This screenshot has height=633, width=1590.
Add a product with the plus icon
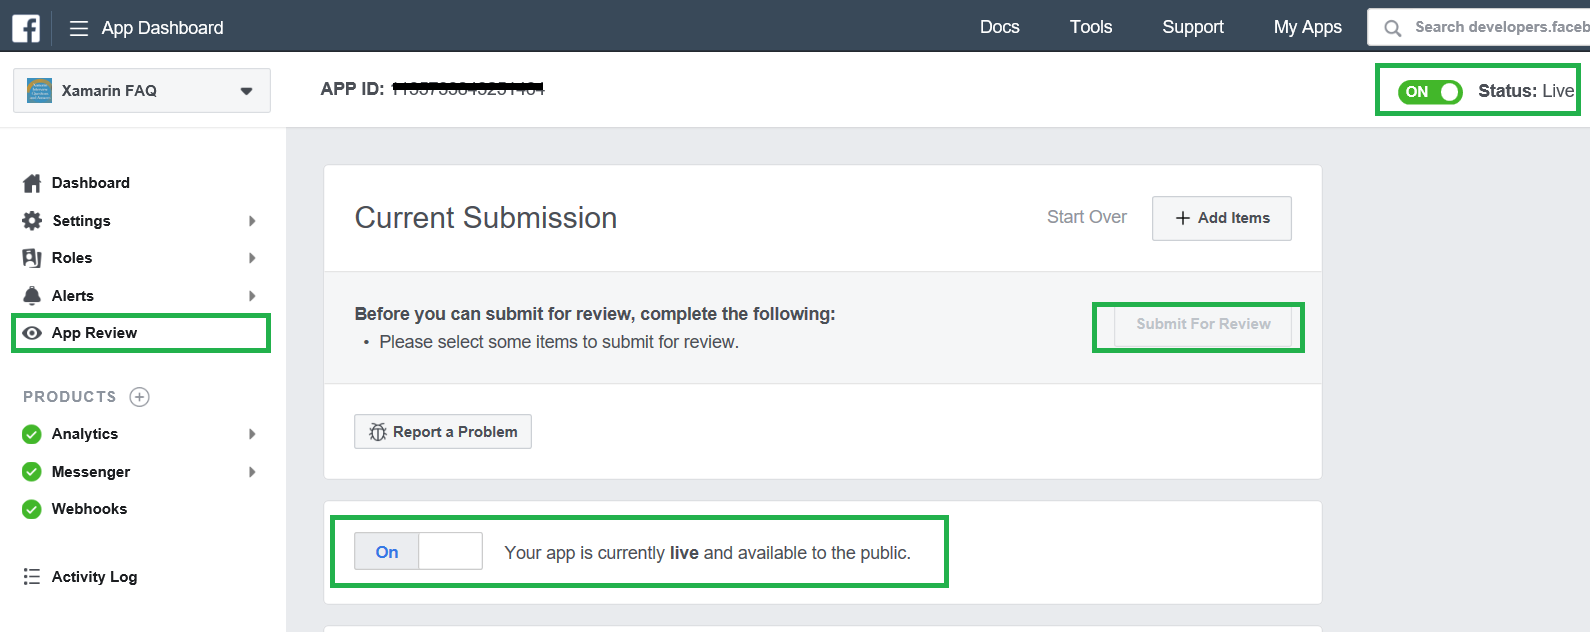pos(140,397)
